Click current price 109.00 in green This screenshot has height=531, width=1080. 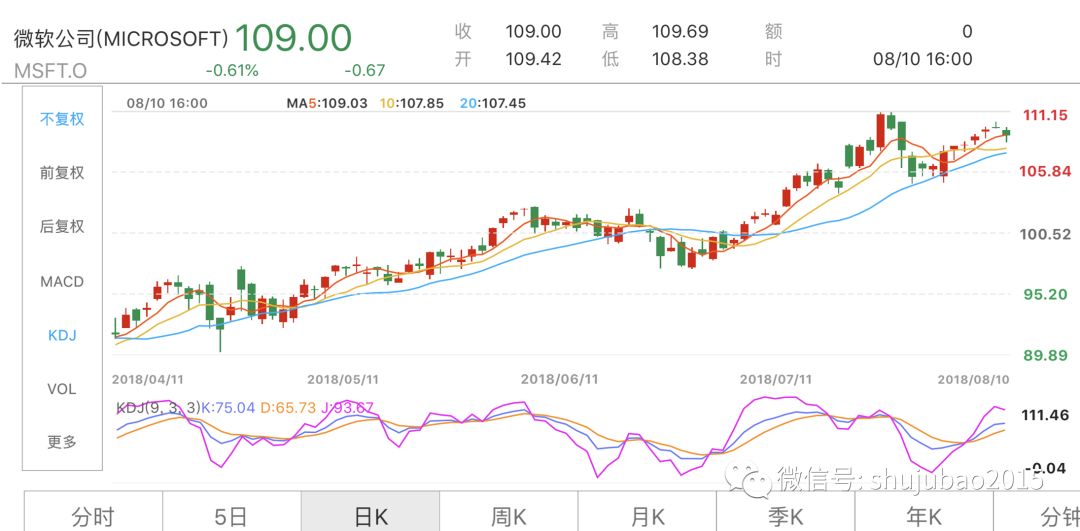click(x=293, y=37)
